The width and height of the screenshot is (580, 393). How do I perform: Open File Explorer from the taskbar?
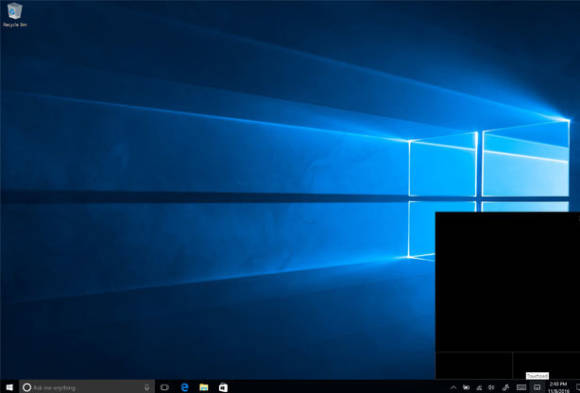[203, 387]
